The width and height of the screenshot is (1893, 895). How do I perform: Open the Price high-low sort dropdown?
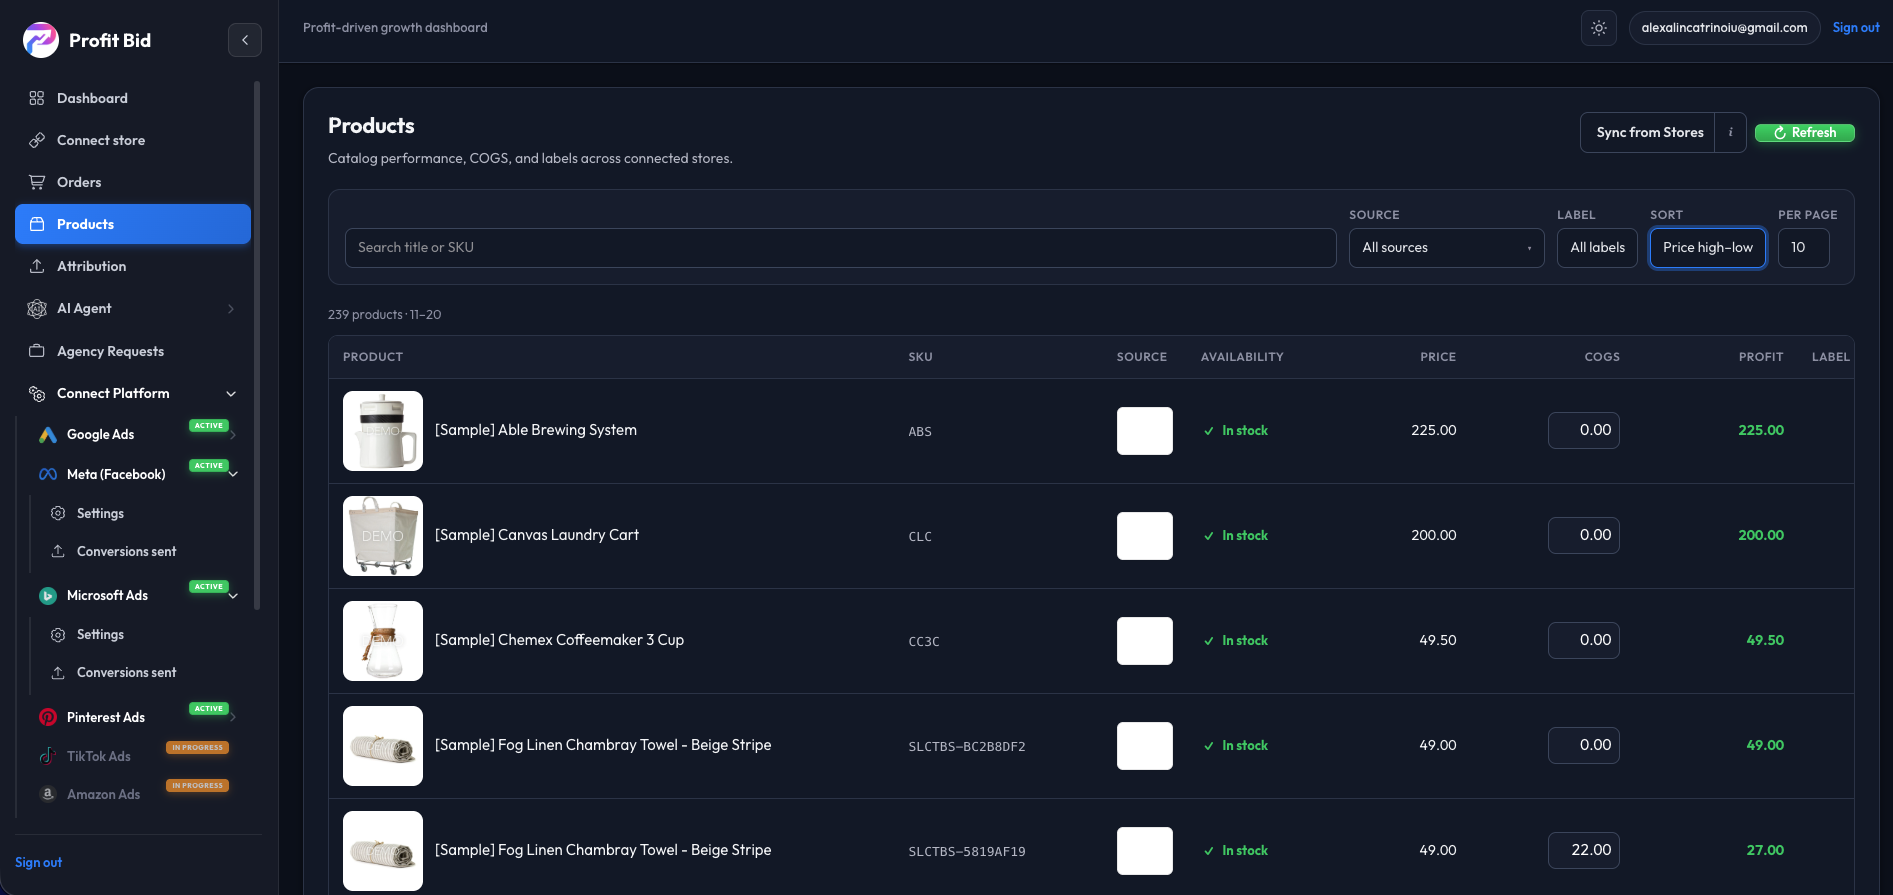pyautogui.click(x=1707, y=248)
